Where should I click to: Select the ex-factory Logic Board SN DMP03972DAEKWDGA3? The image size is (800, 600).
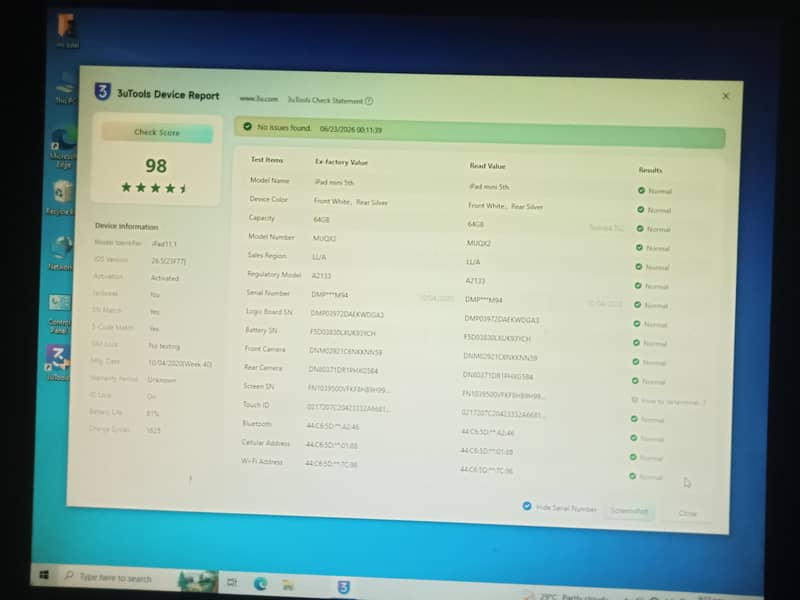(x=347, y=314)
